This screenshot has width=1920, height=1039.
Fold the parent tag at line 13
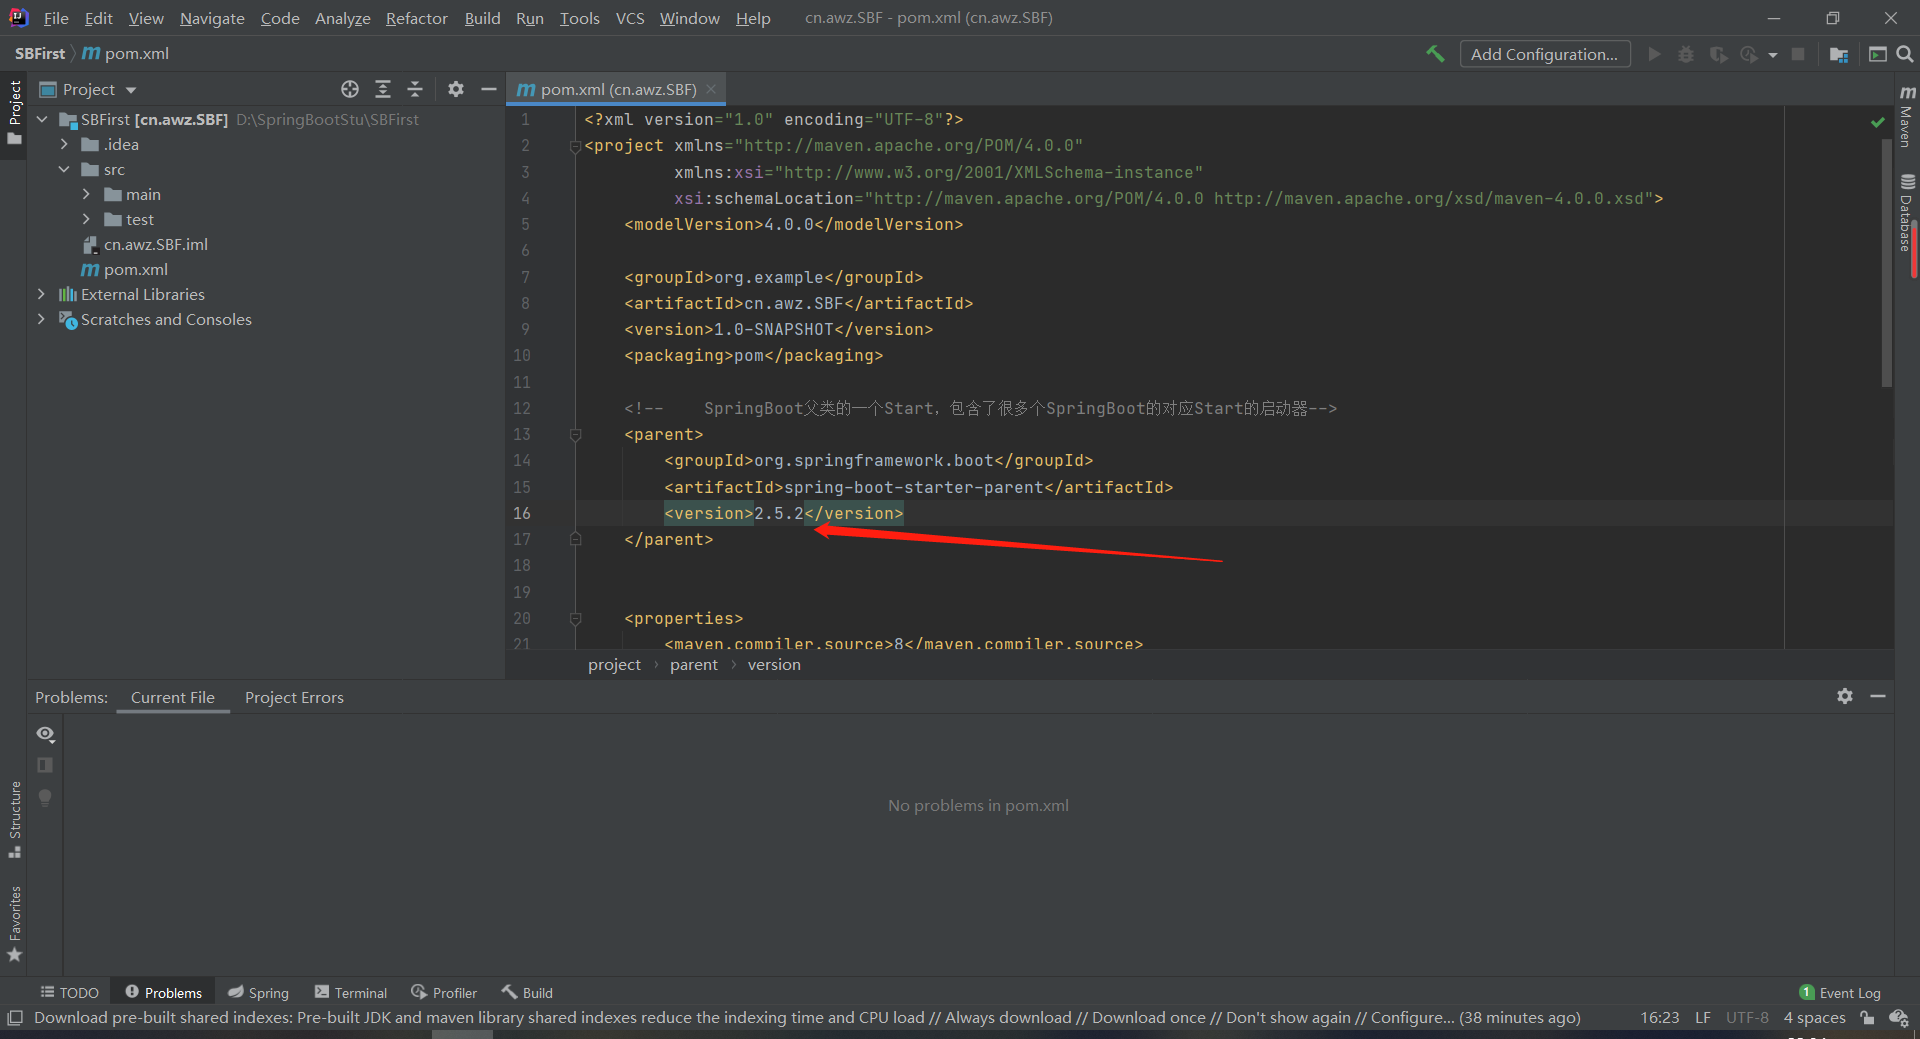click(575, 434)
